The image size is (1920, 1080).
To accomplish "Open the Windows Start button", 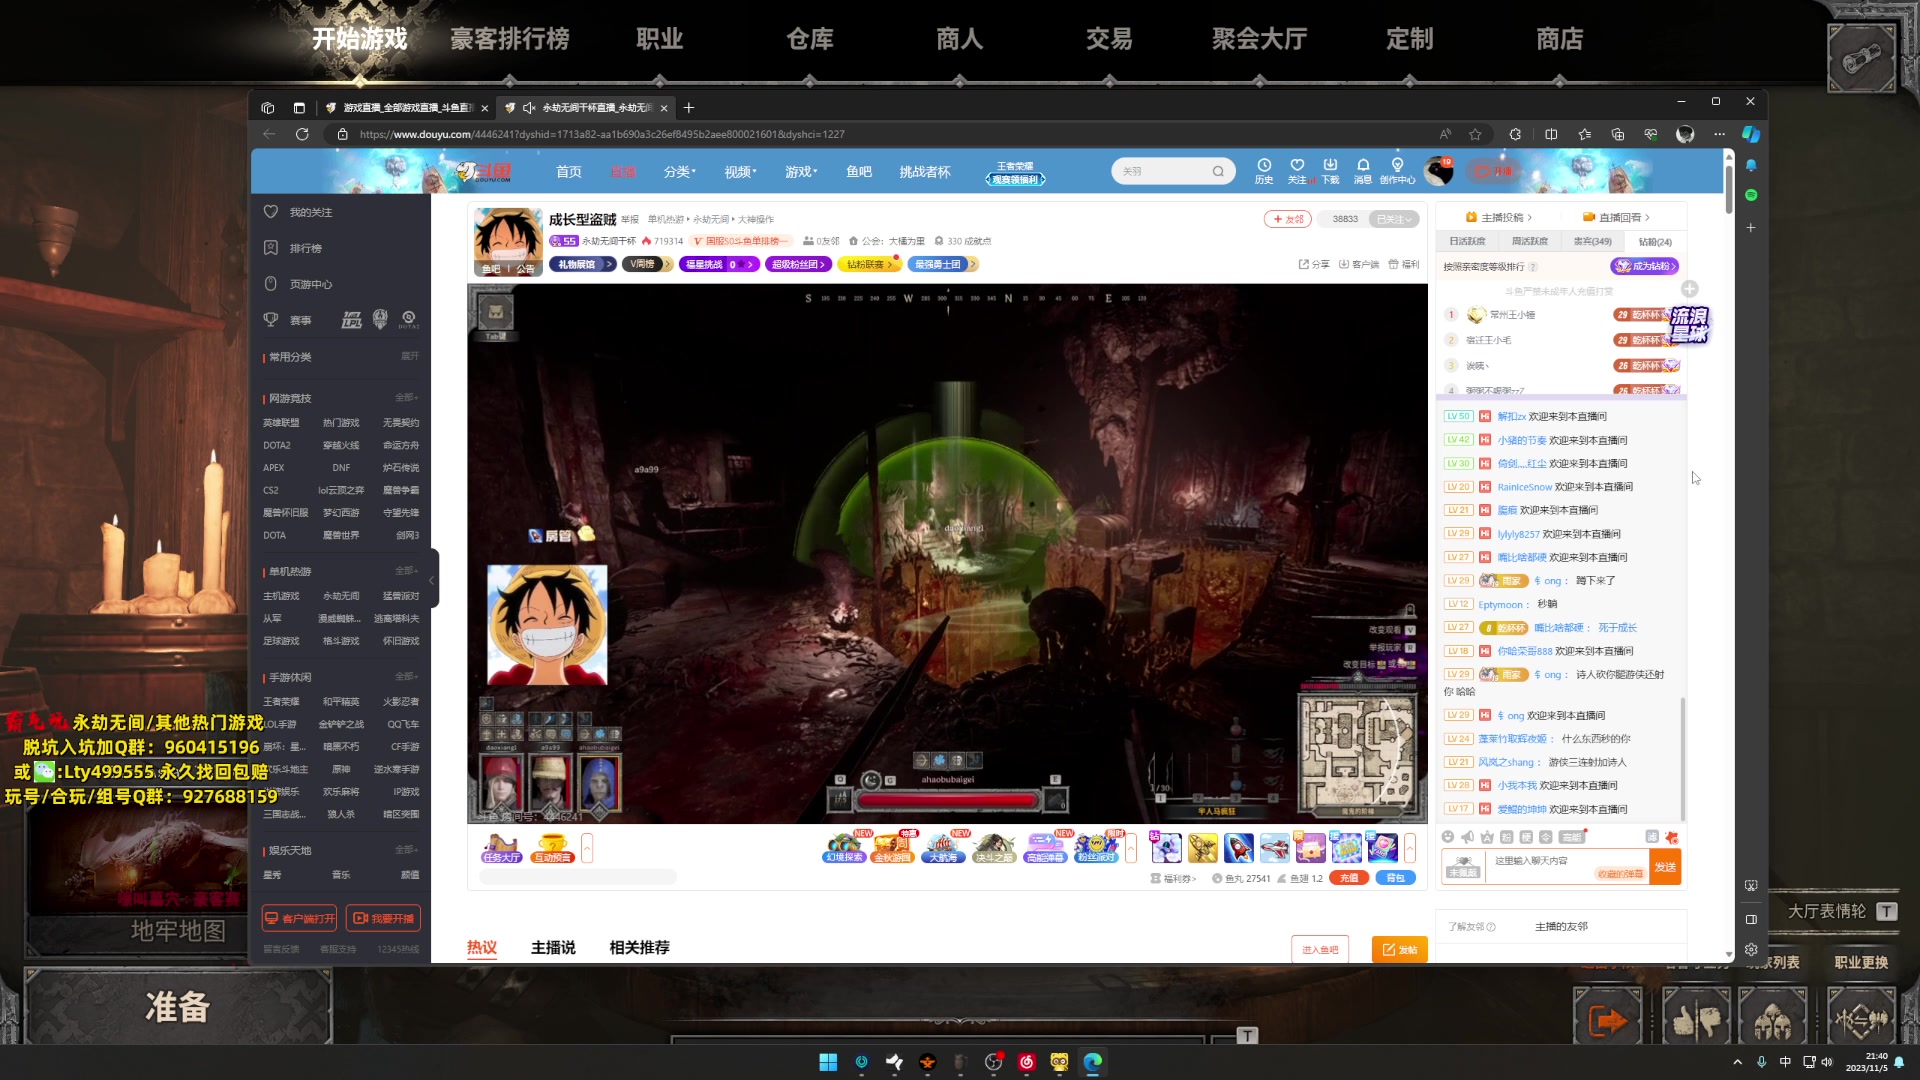I will coord(828,1062).
